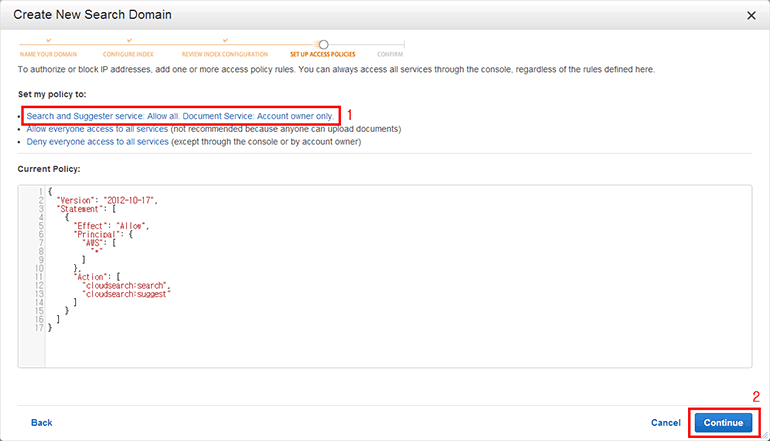Click the current step circle indicator

323,44
